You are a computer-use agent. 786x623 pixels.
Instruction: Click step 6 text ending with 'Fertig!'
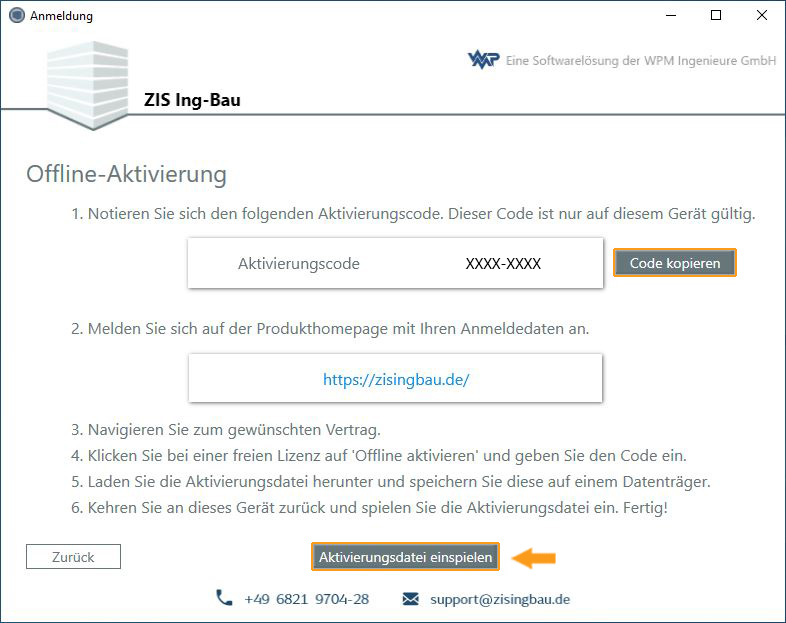(x=369, y=508)
